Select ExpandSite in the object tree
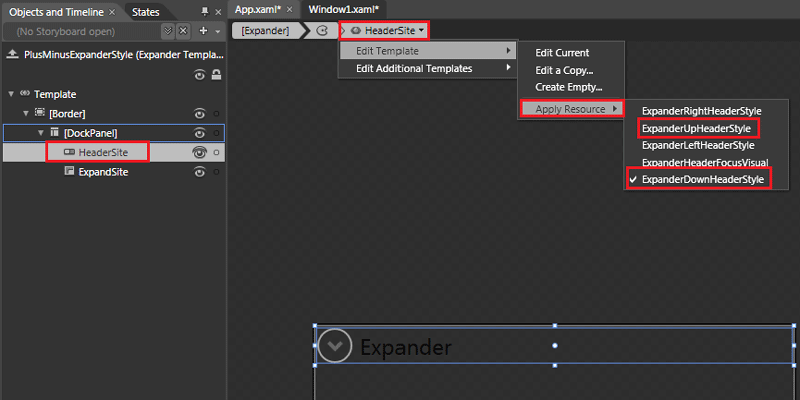This screenshot has height=400, width=800. [x=103, y=172]
